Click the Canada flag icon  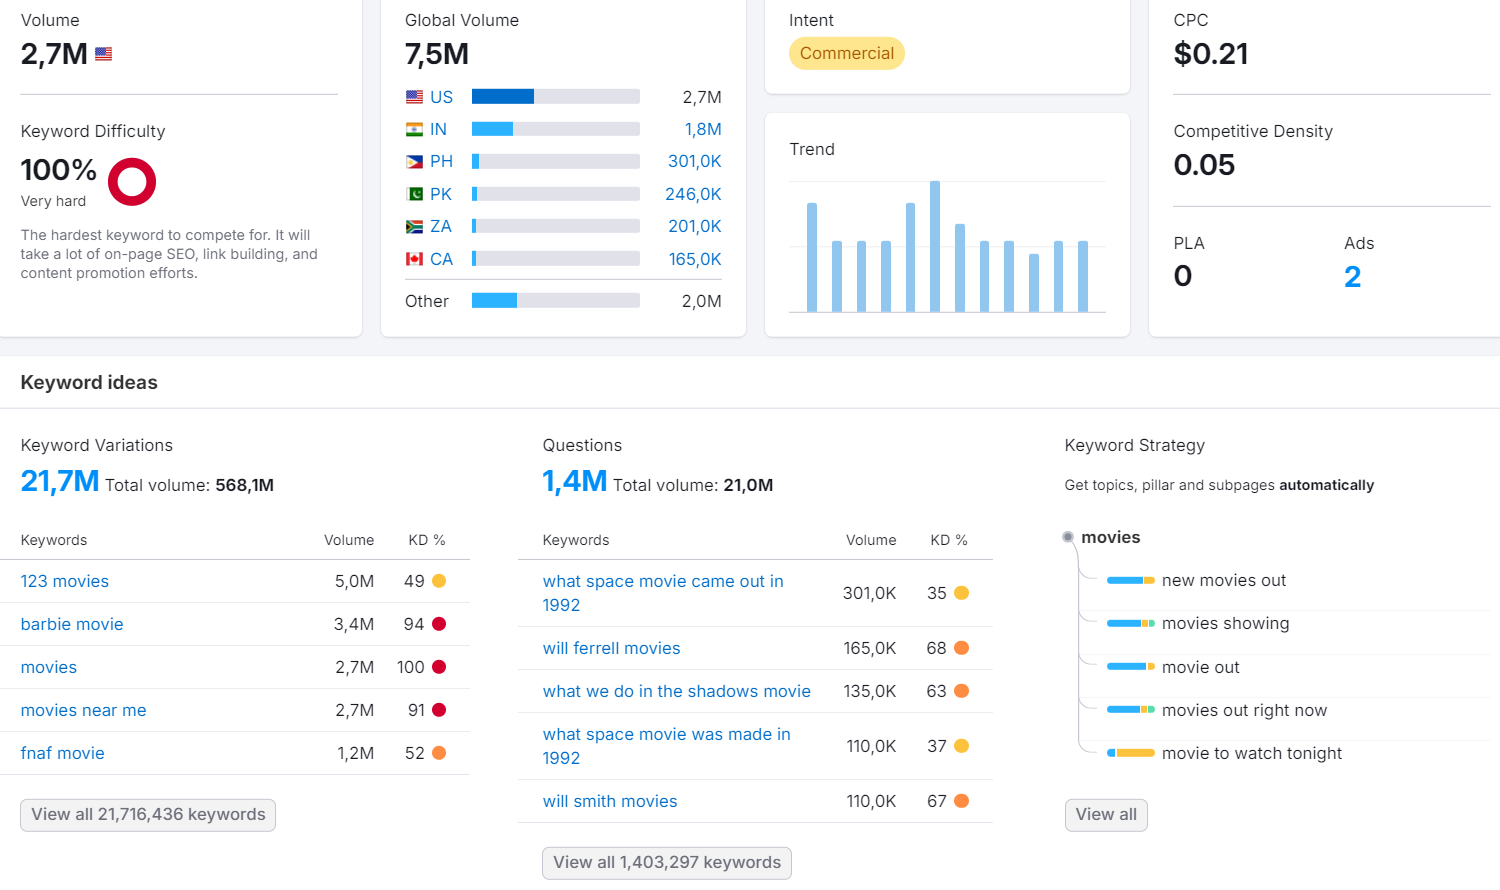414,259
